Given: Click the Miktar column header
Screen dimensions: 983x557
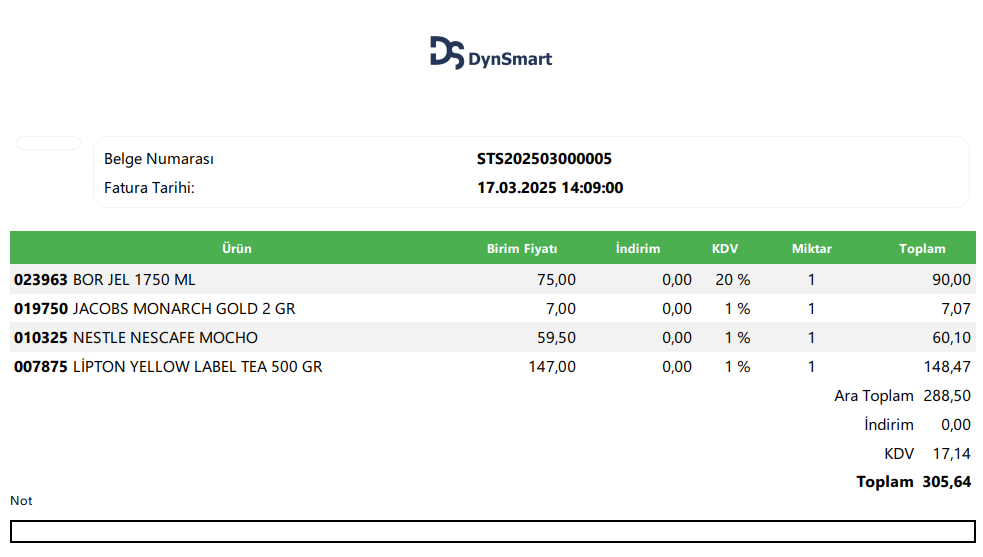Looking at the screenshot, I should click(811, 249).
